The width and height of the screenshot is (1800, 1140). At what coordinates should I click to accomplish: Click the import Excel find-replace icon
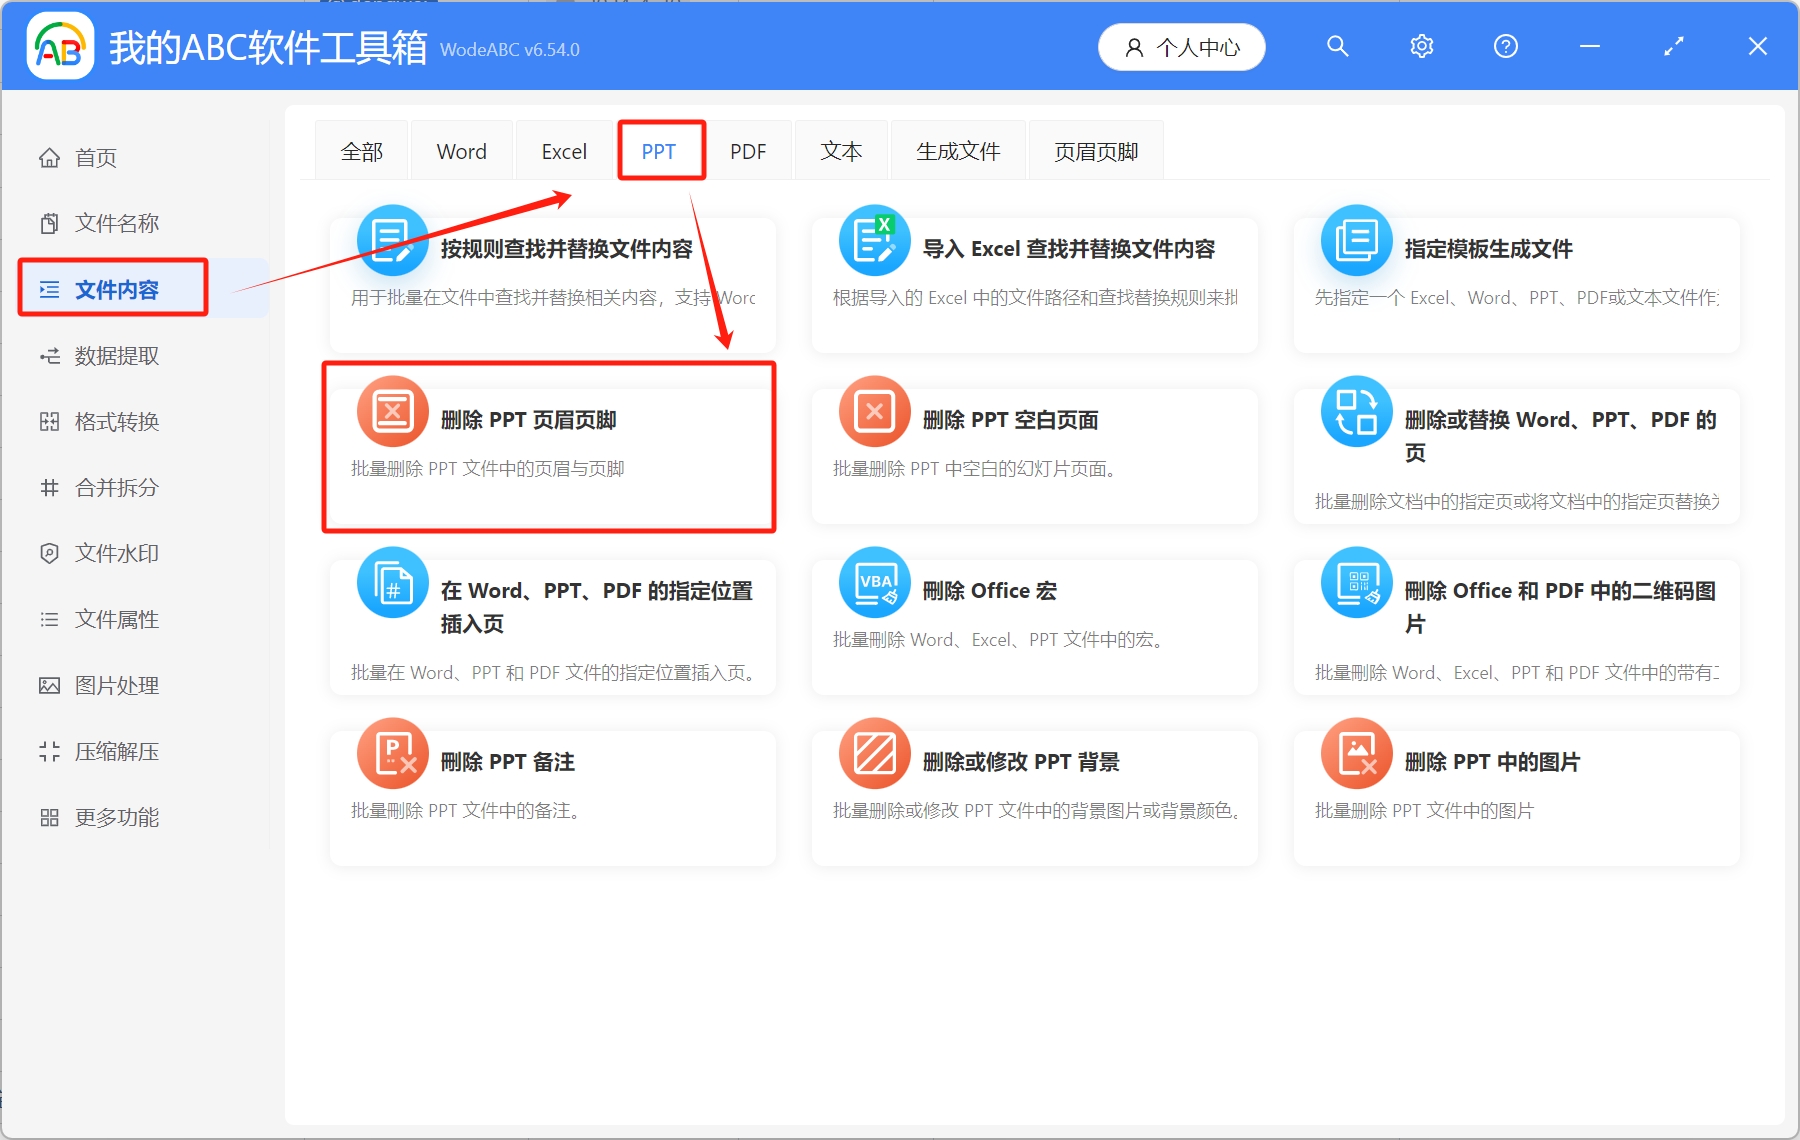[875, 240]
